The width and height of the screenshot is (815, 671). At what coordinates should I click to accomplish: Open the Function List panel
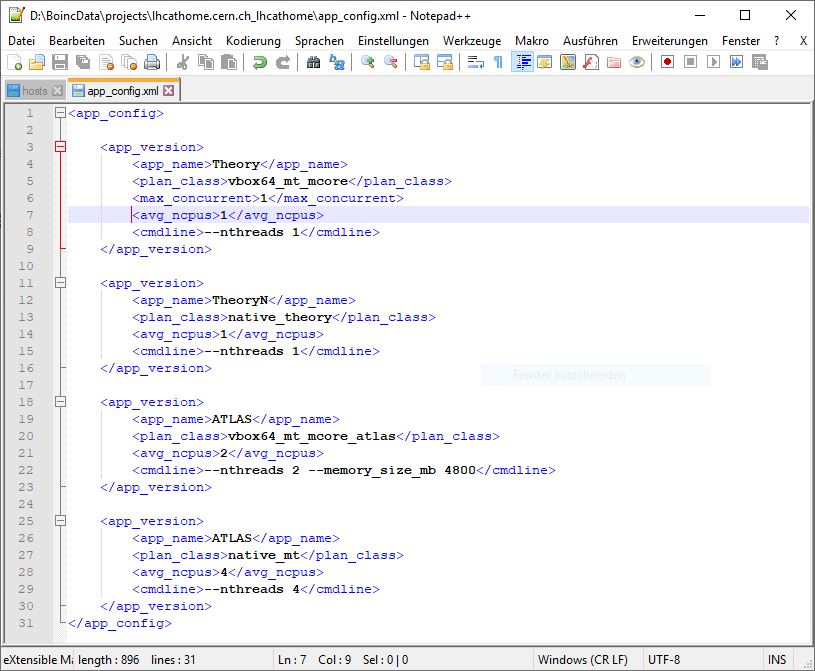[590, 62]
